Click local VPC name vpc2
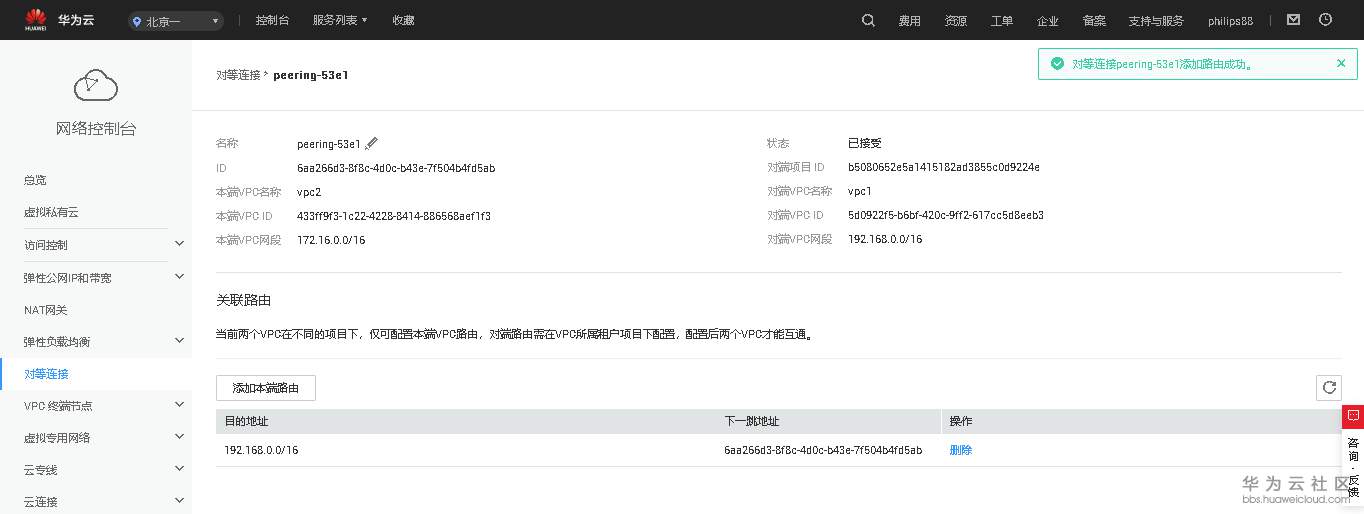 tap(309, 192)
